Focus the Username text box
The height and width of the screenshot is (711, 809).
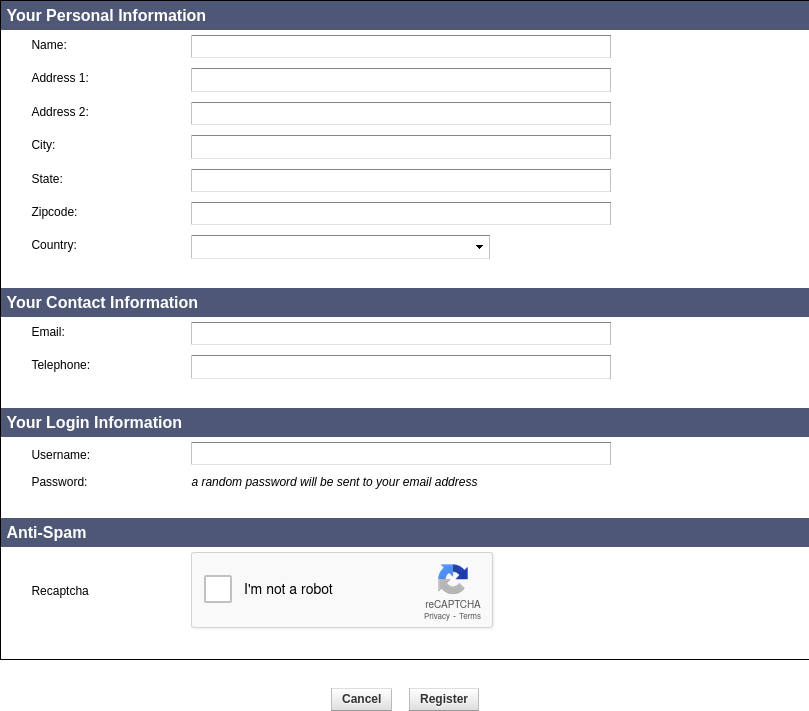pos(400,454)
